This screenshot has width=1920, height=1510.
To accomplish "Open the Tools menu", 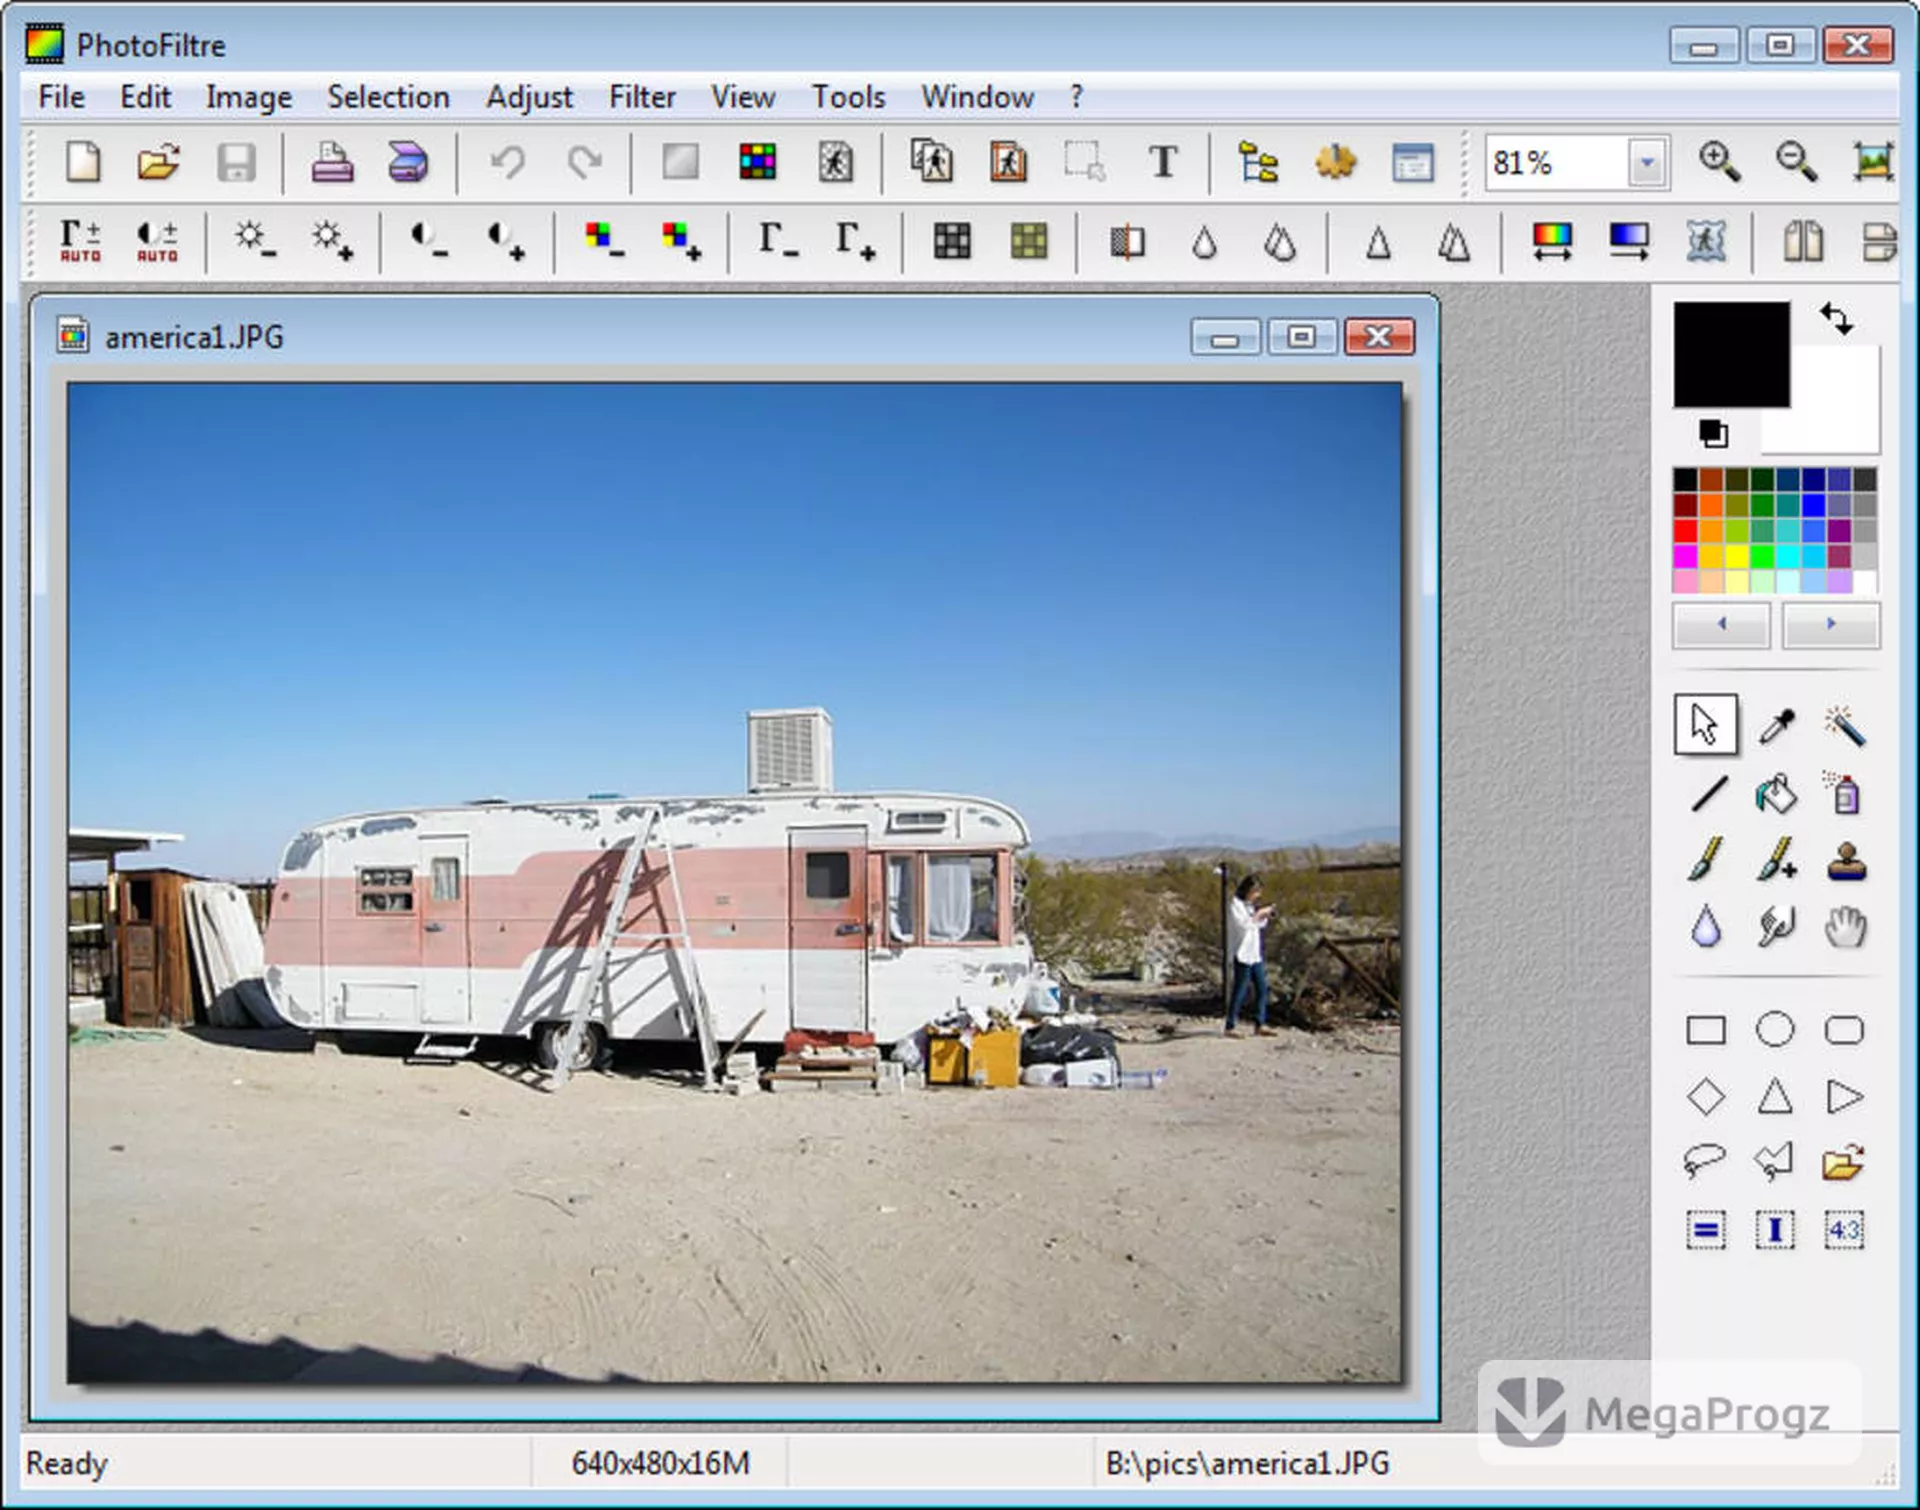I will (848, 97).
